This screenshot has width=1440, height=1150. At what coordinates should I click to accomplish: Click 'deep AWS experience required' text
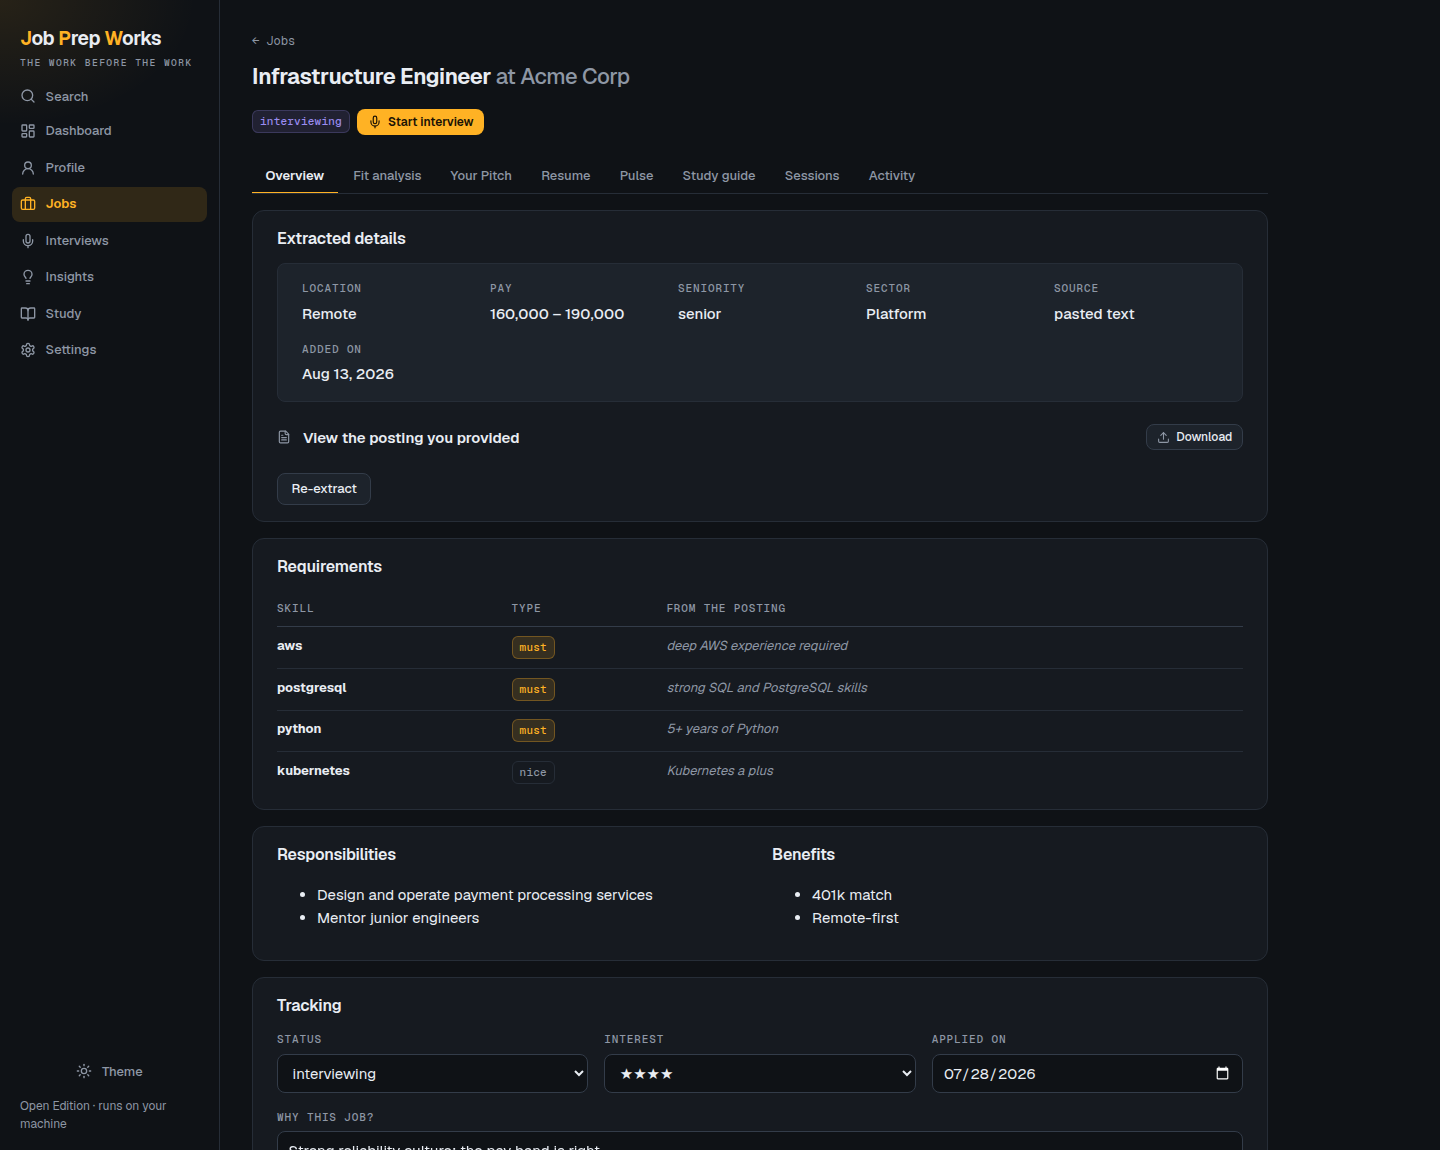click(757, 646)
